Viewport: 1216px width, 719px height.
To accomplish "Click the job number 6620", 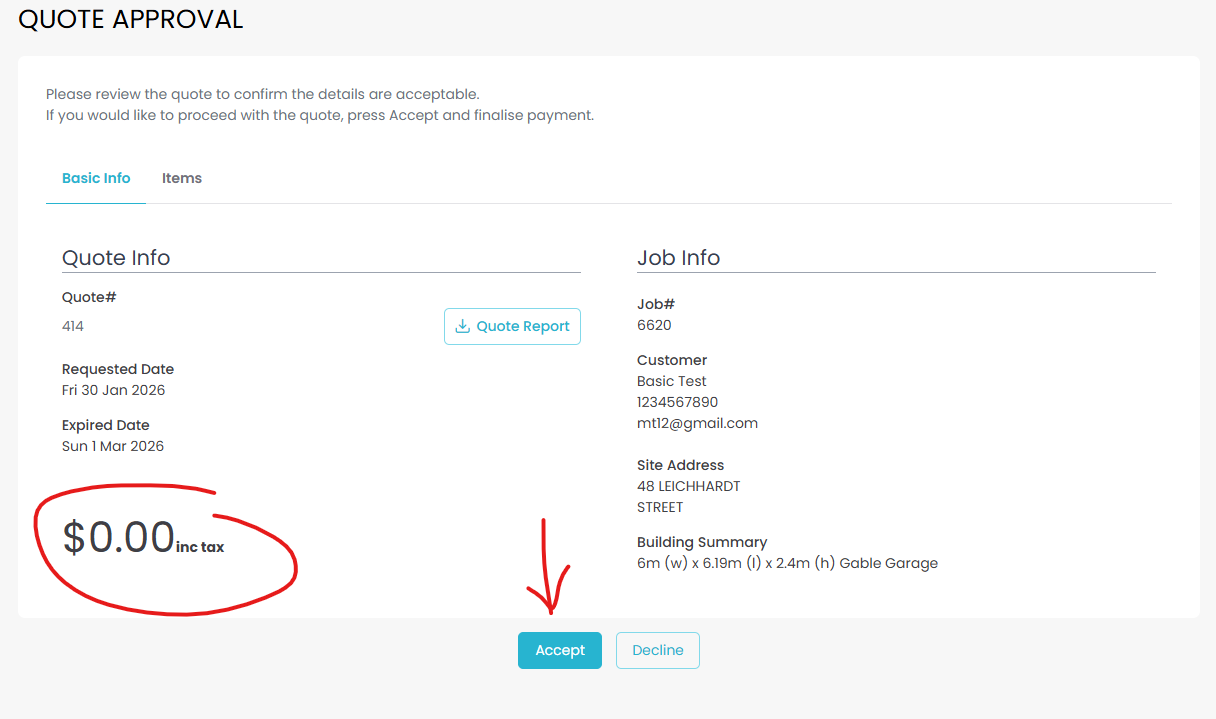I will (654, 325).
